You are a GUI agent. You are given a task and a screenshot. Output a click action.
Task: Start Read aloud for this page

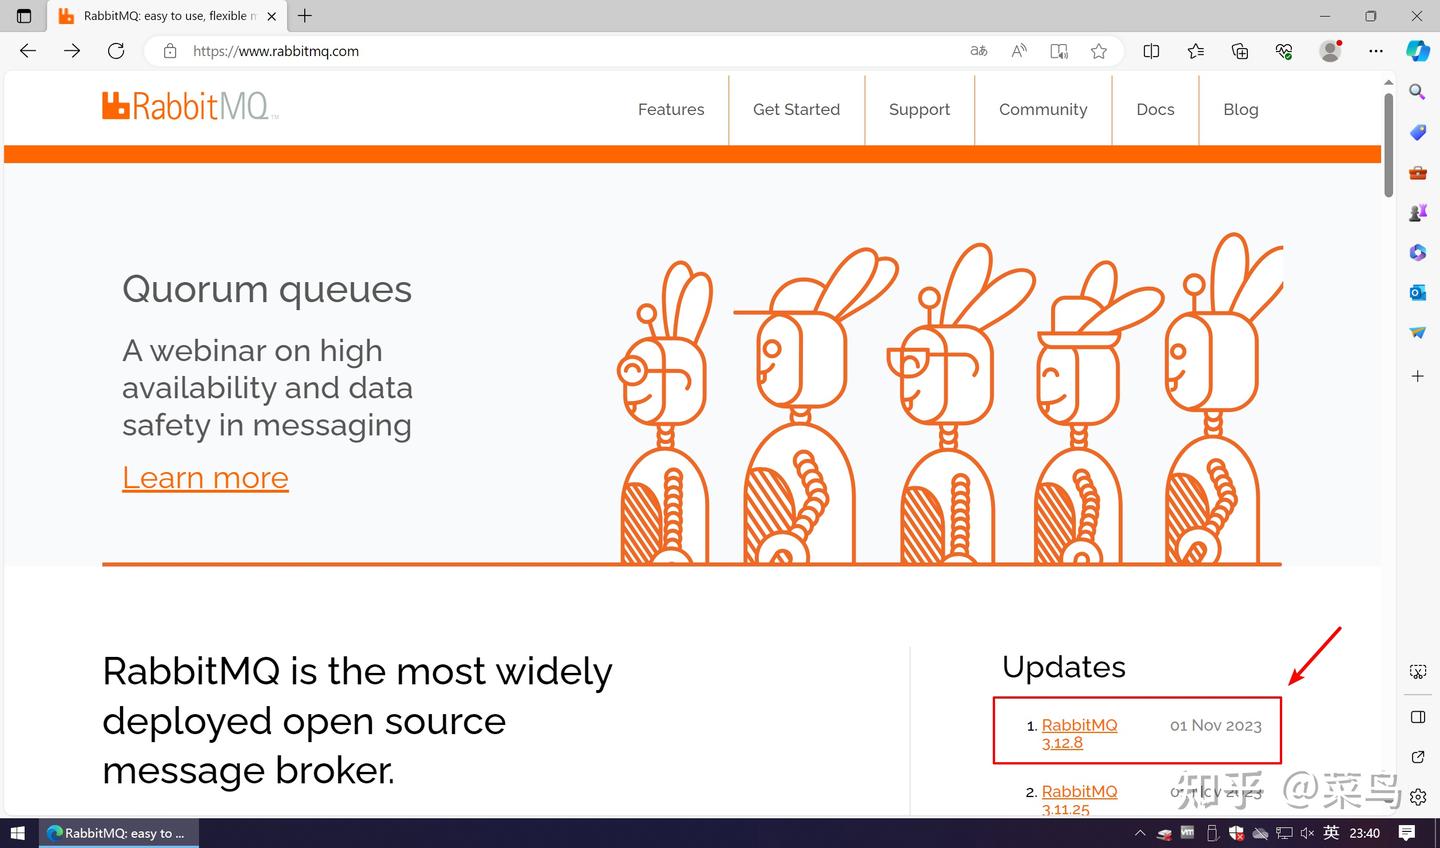[x=1018, y=50]
